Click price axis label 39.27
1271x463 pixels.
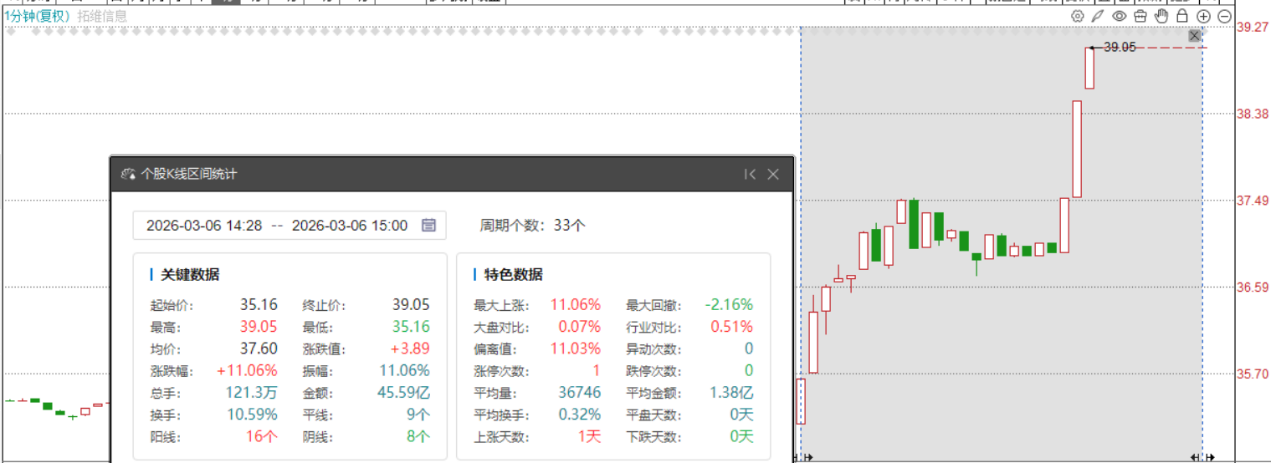pos(1254,27)
